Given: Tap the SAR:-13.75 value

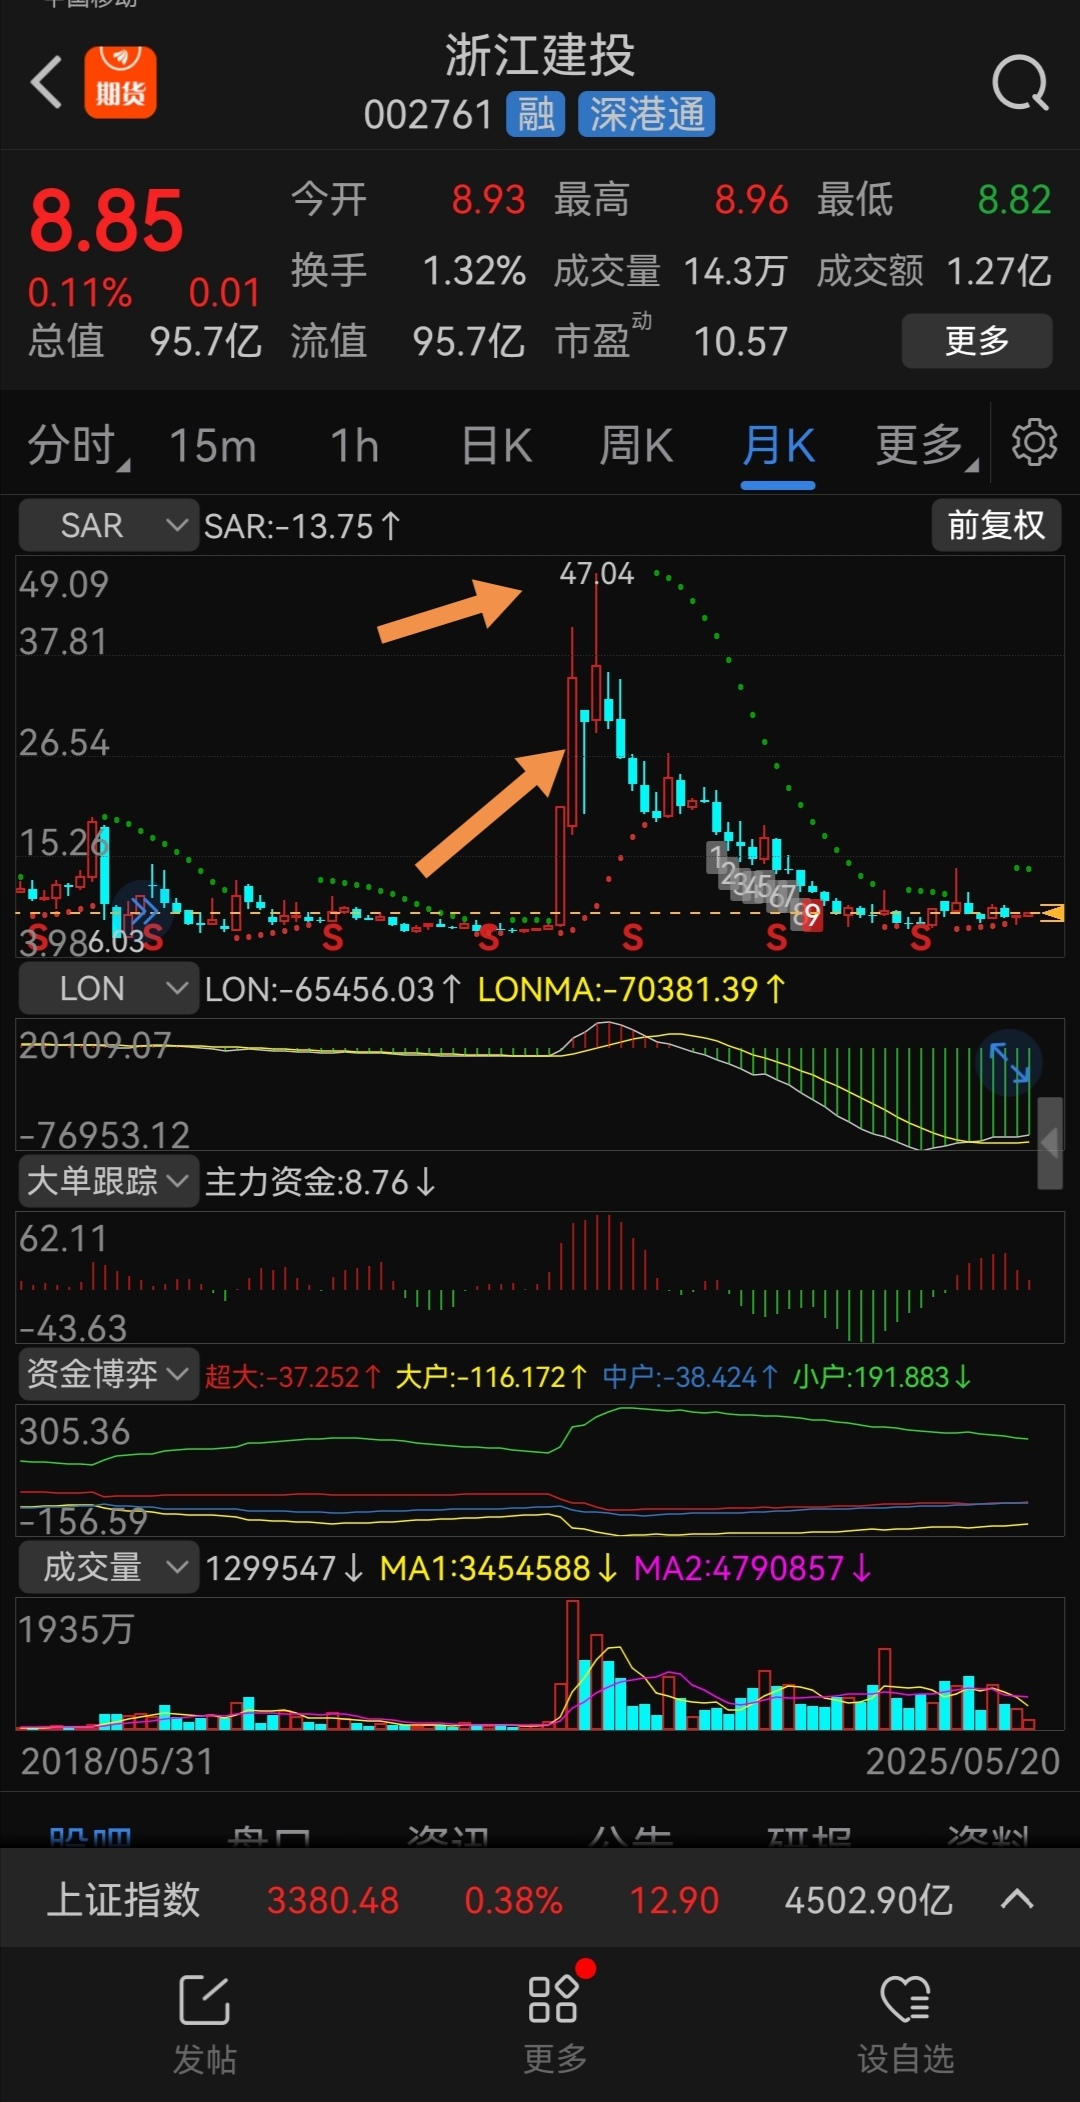Looking at the screenshot, I should 302,526.
